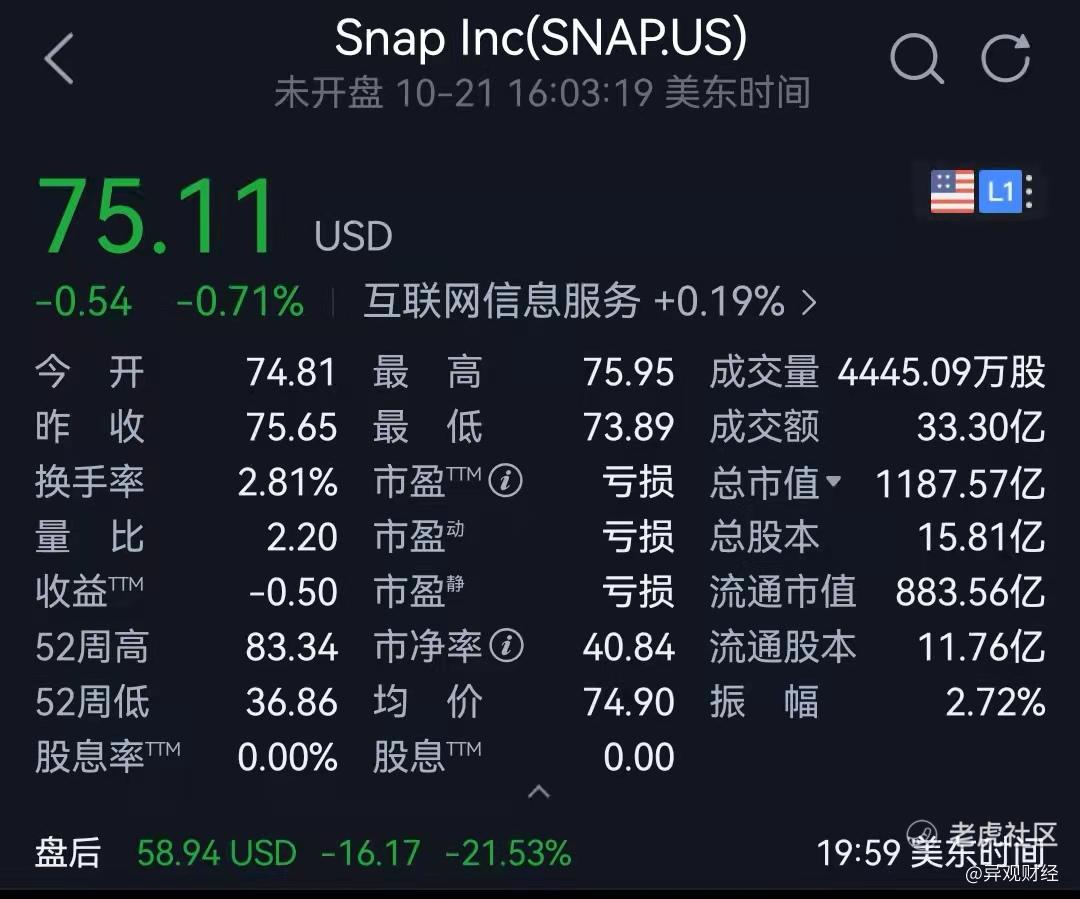Tap the back arrow icon
The height and width of the screenshot is (899, 1080).
tap(59, 59)
